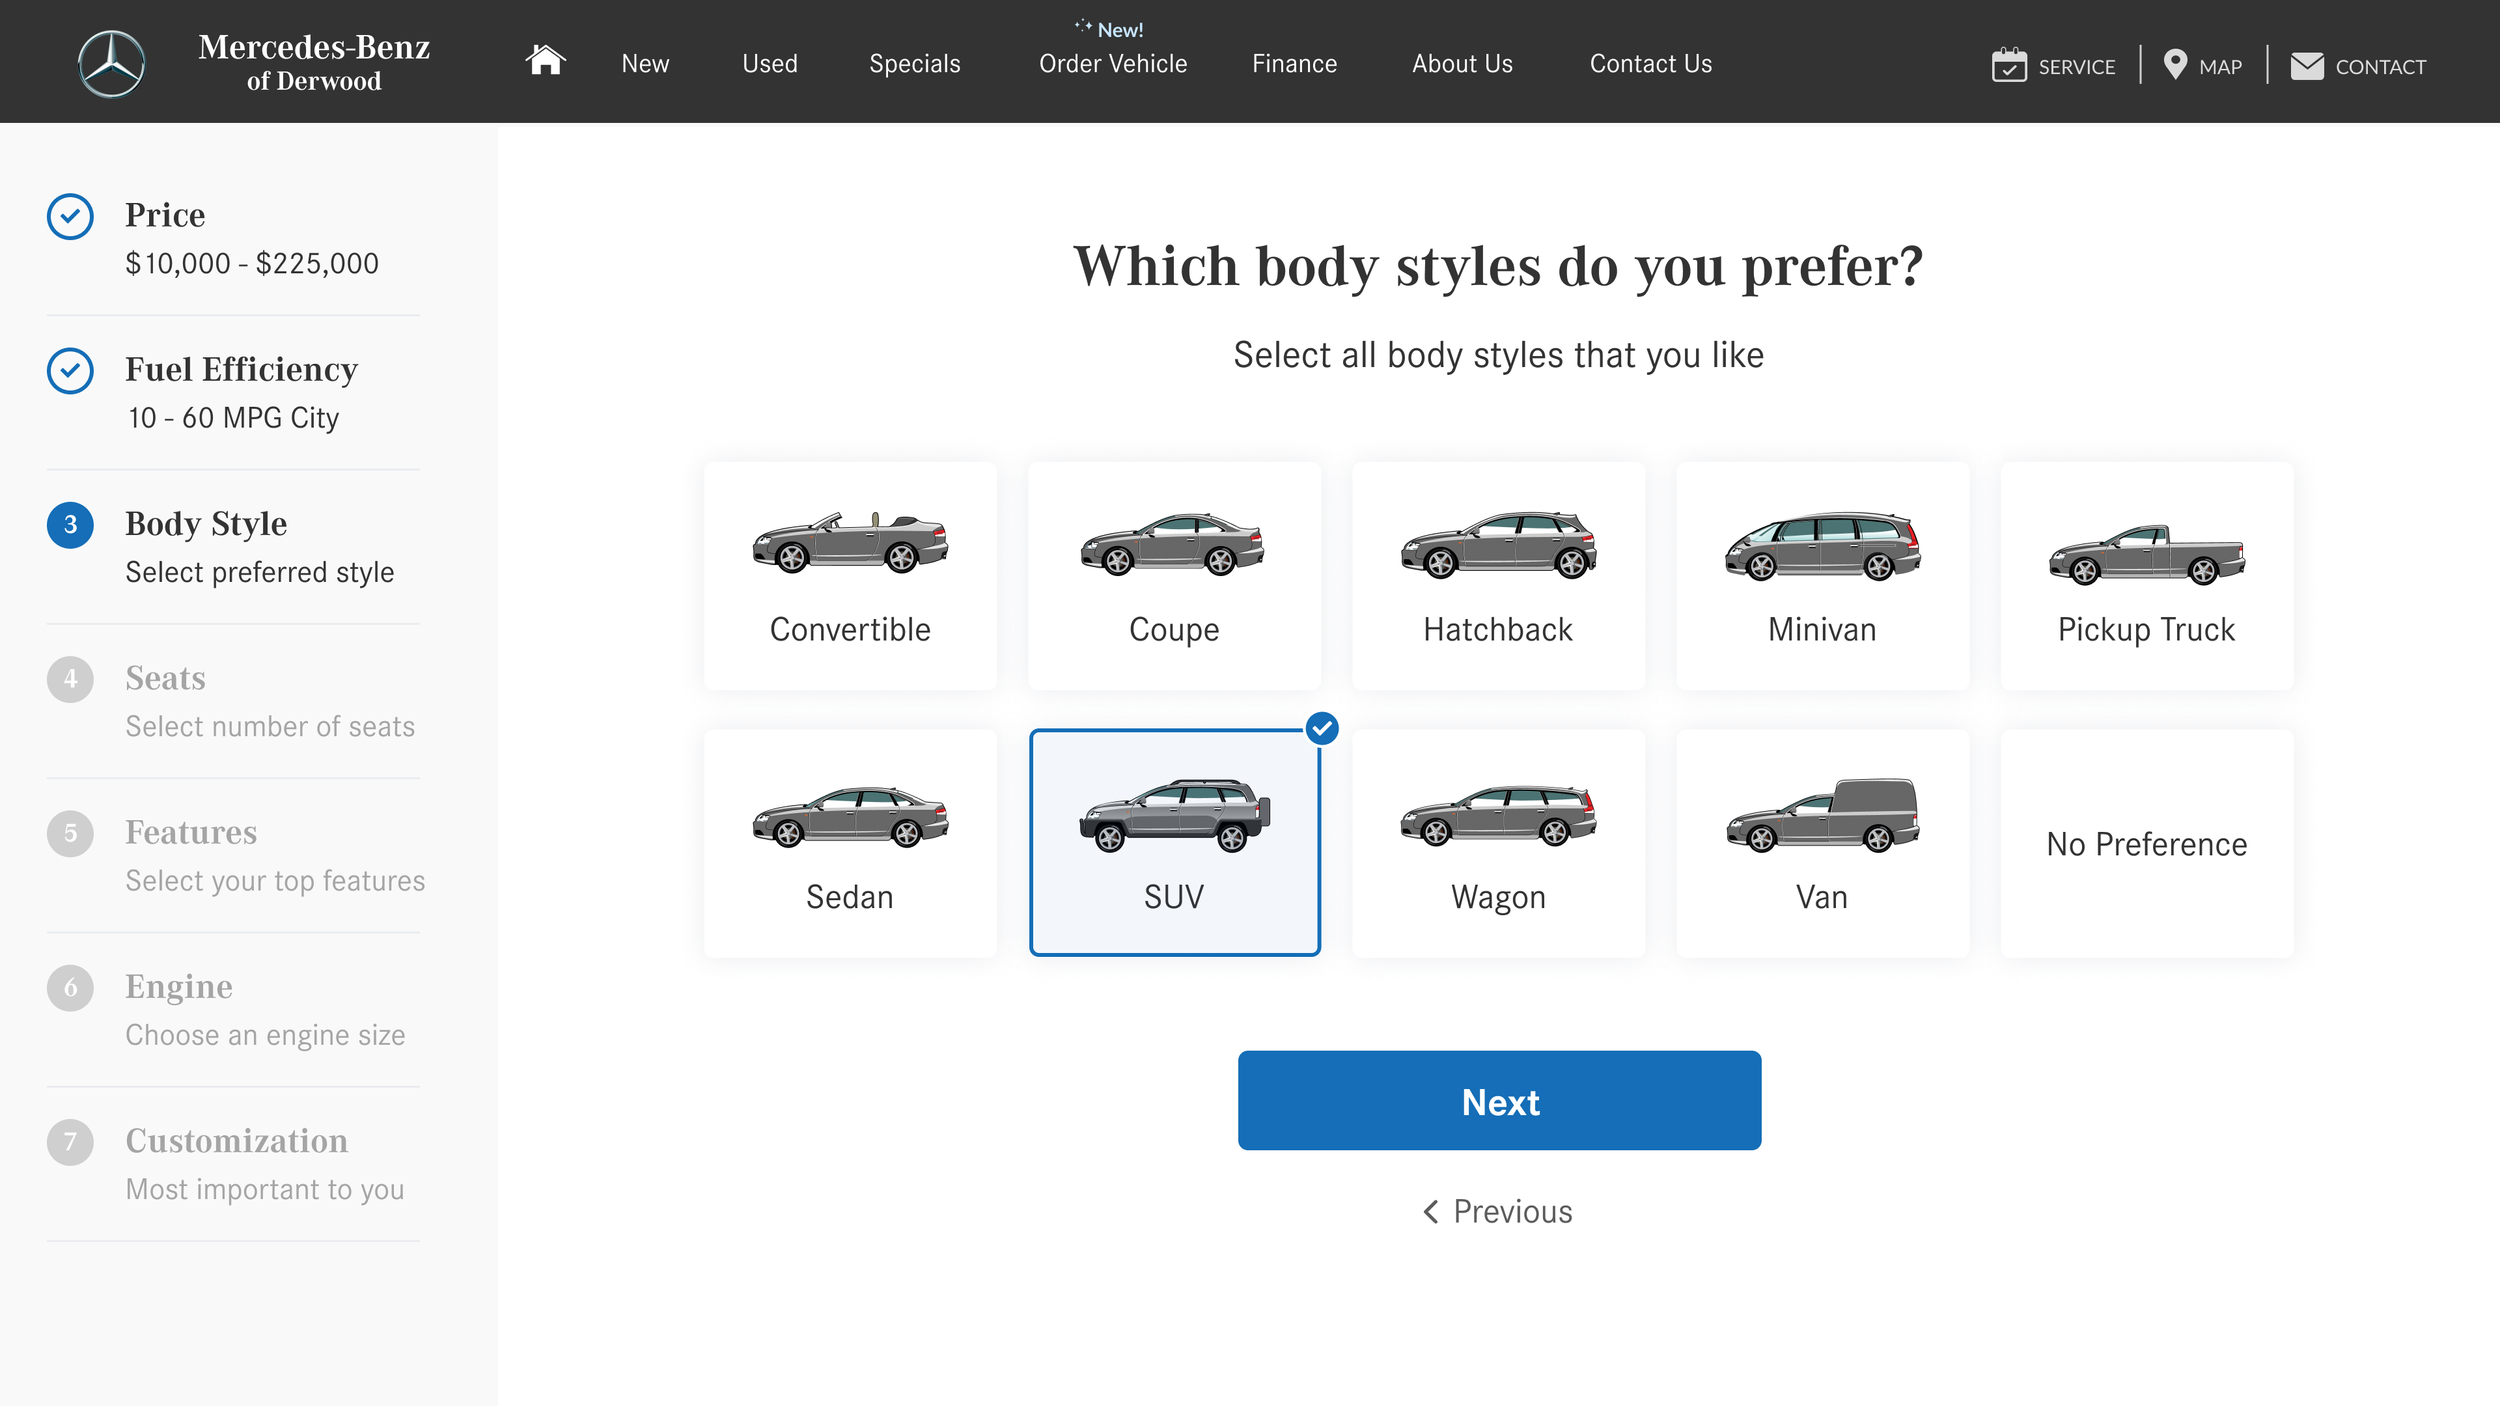The image size is (2500, 1406).
Task: Select the Sedan body style card
Action: pyautogui.click(x=850, y=843)
